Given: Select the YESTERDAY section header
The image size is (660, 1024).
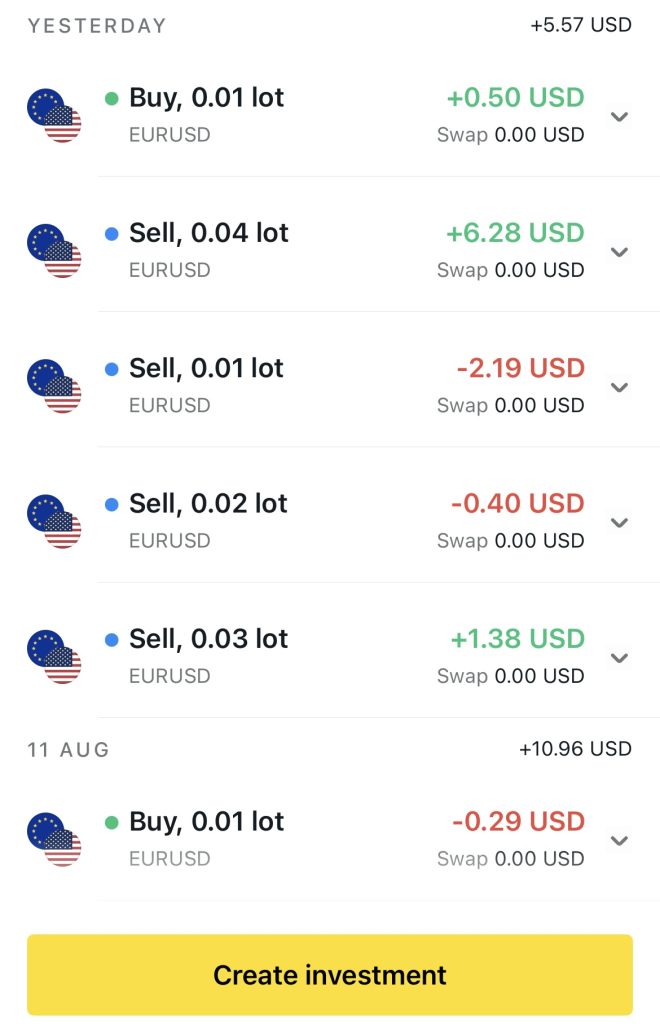Looking at the screenshot, I should tap(97, 26).
